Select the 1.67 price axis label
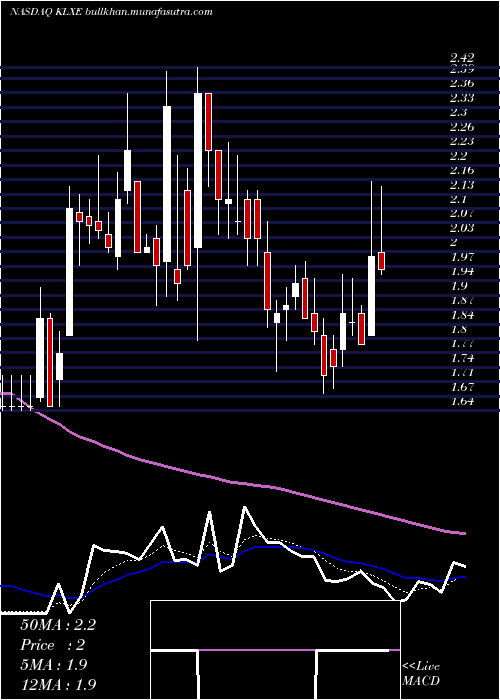Image resolution: width=500 pixels, height=700 pixels. [x=462, y=387]
